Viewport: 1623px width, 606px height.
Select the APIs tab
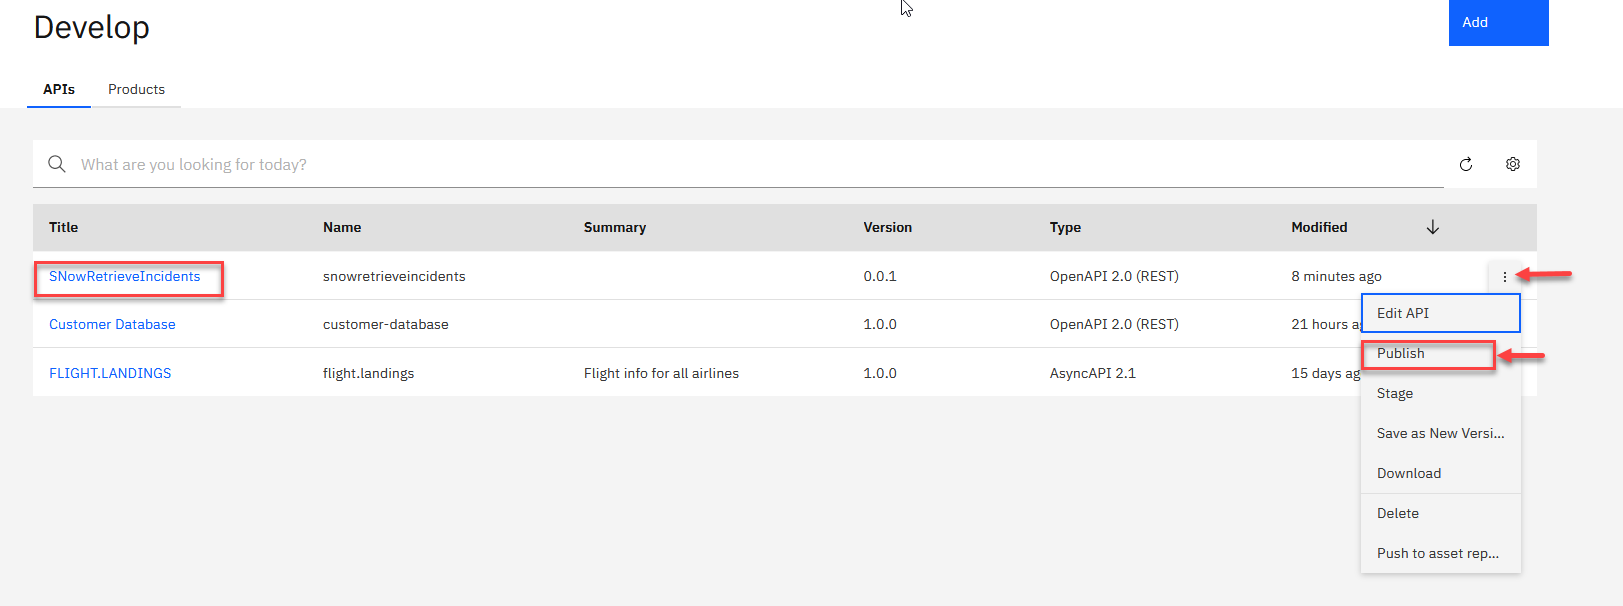tap(59, 89)
